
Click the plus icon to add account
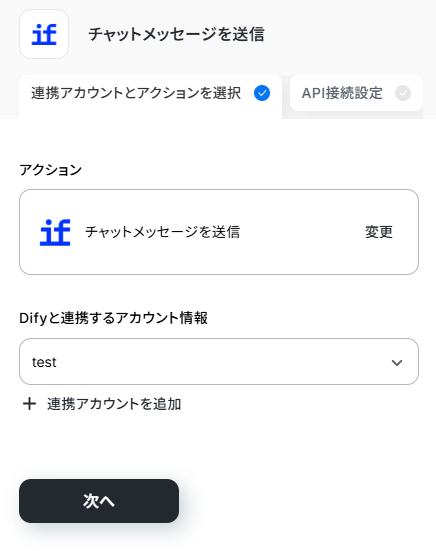(30, 404)
